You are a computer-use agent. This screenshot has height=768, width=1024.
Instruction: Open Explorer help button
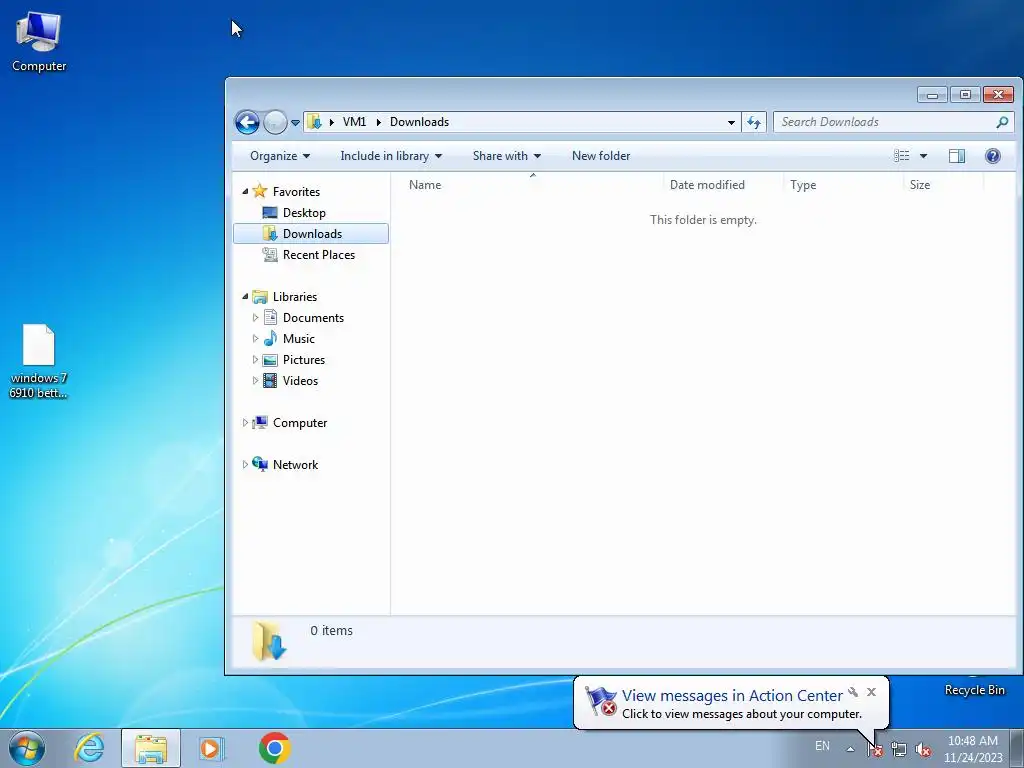click(993, 155)
